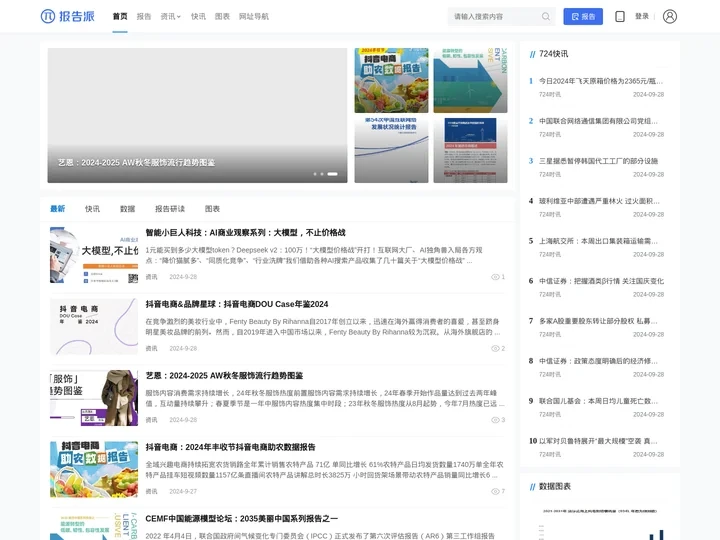
Task: Open the 报告 navigation item
Action: click(x=144, y=17)
